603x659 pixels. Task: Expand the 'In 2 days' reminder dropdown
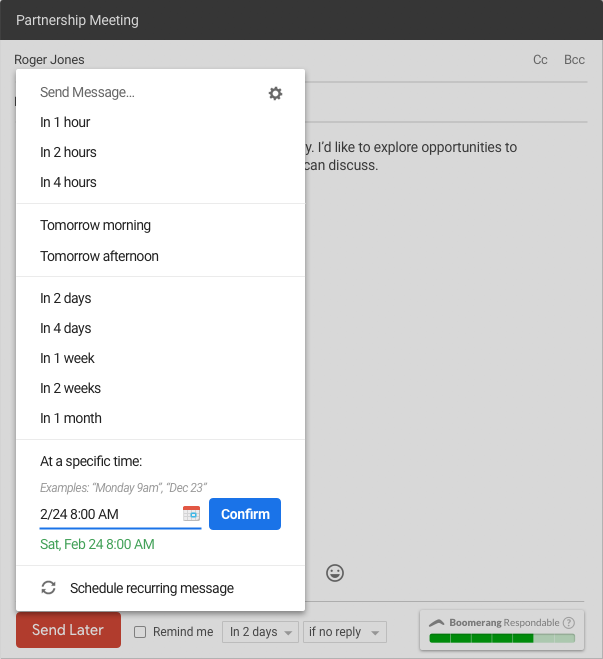[261, 632]
